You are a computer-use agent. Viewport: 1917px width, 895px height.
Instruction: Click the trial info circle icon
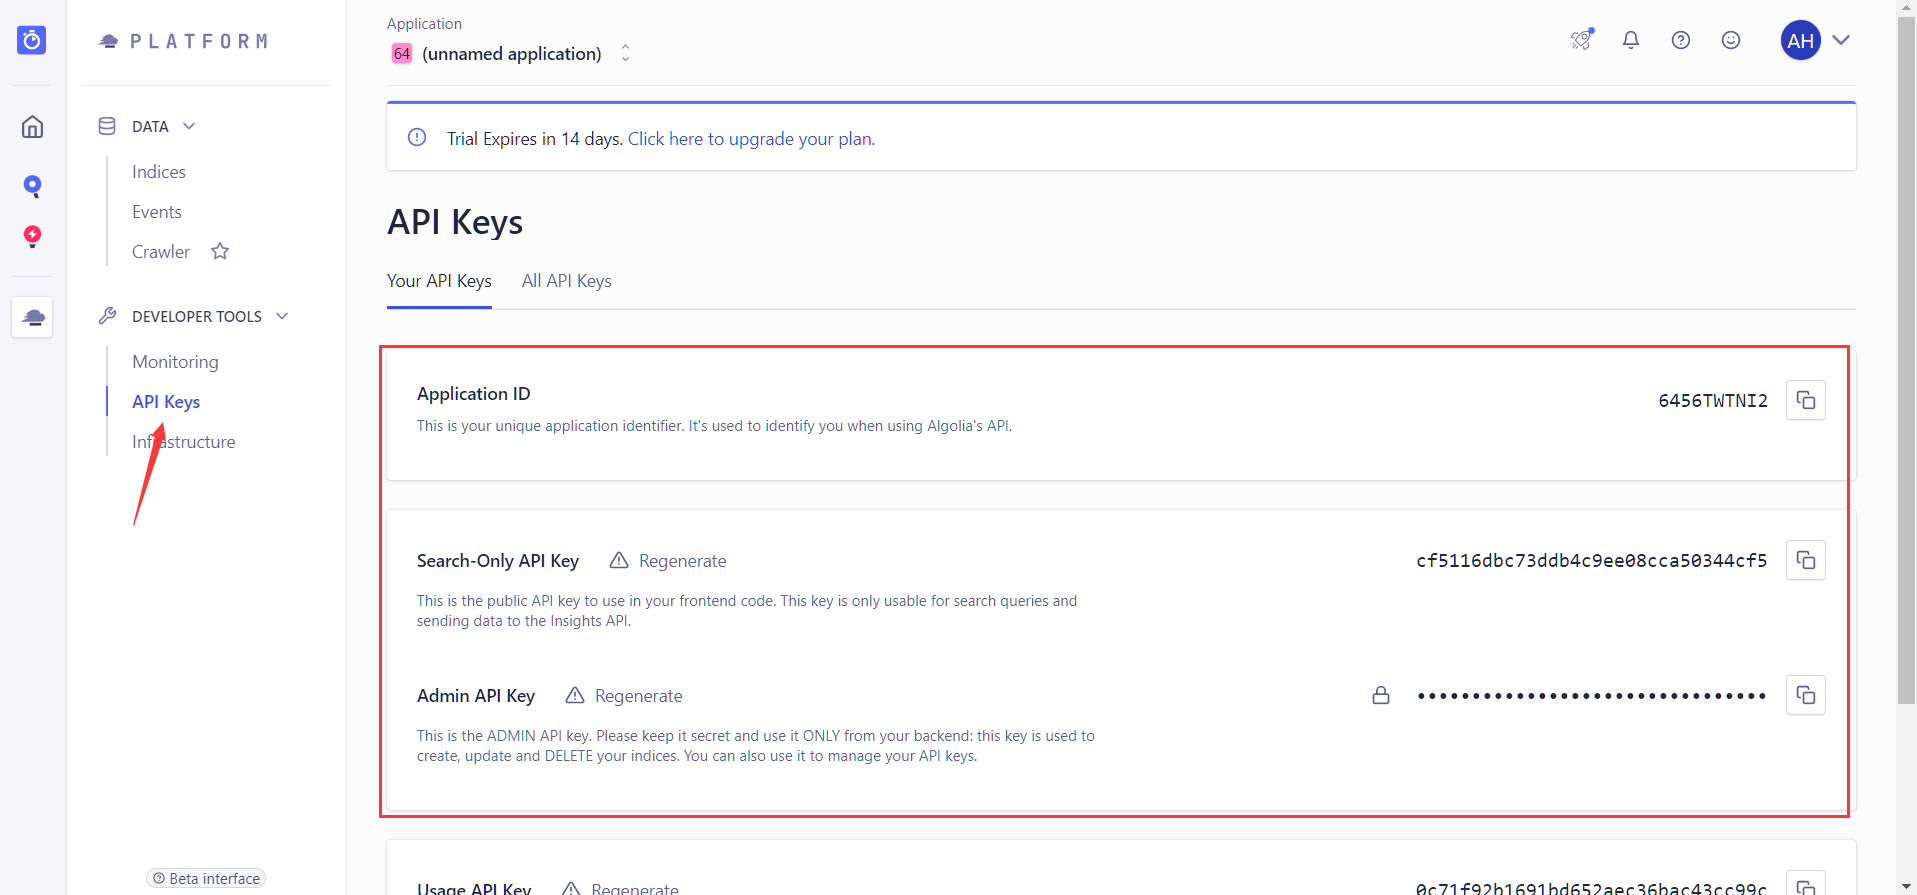point(417,138)
